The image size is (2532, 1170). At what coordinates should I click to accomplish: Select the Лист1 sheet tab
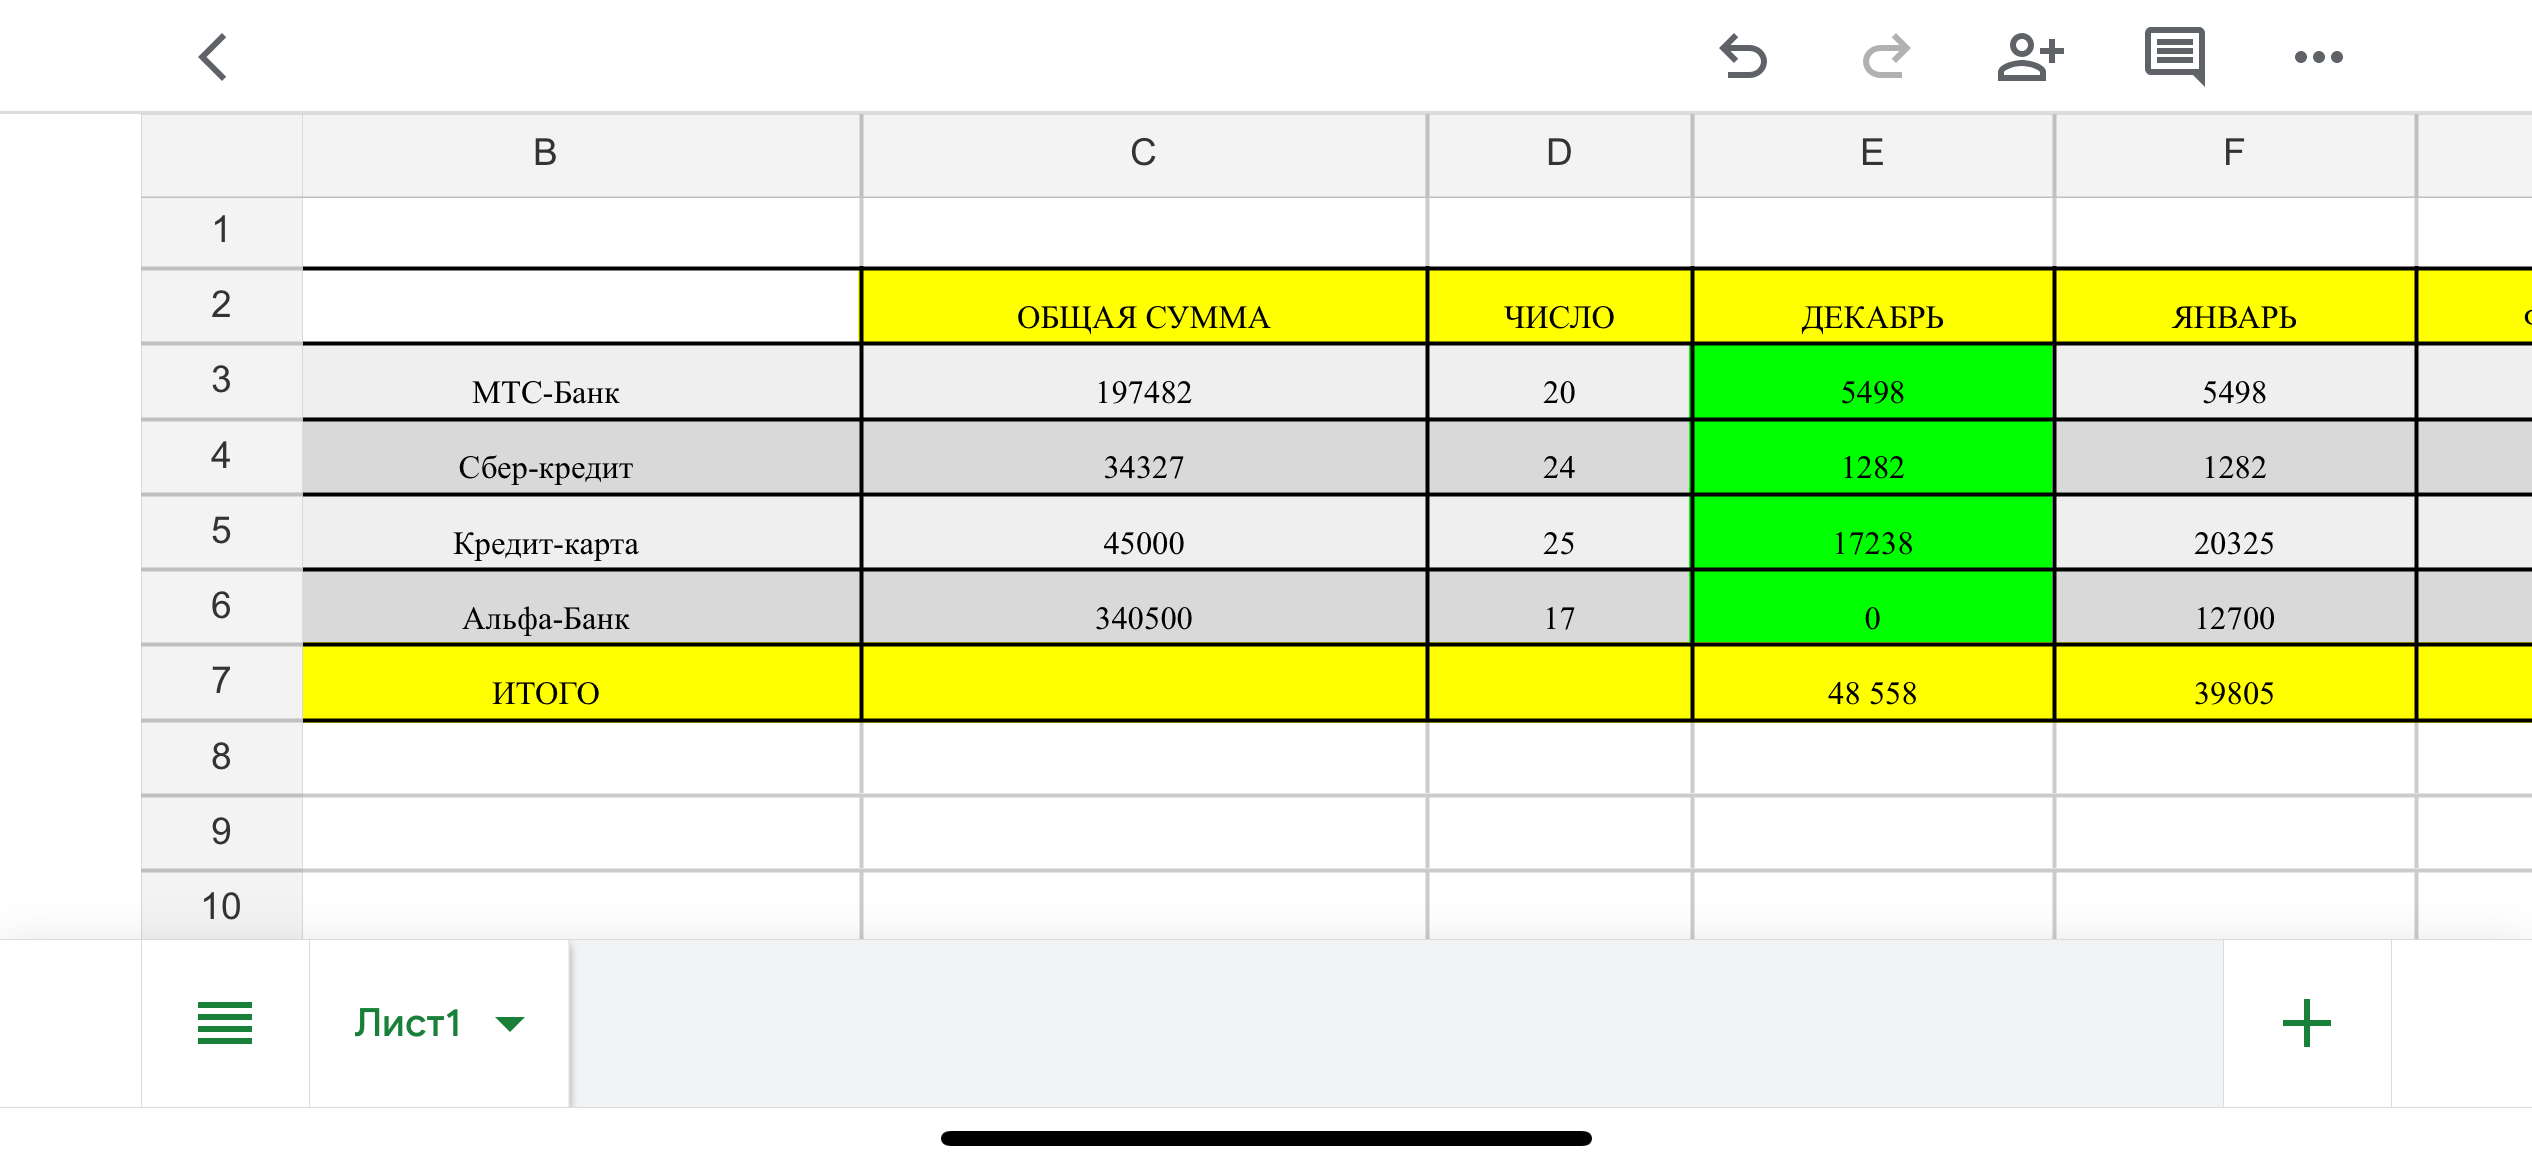pos(407,1023)
